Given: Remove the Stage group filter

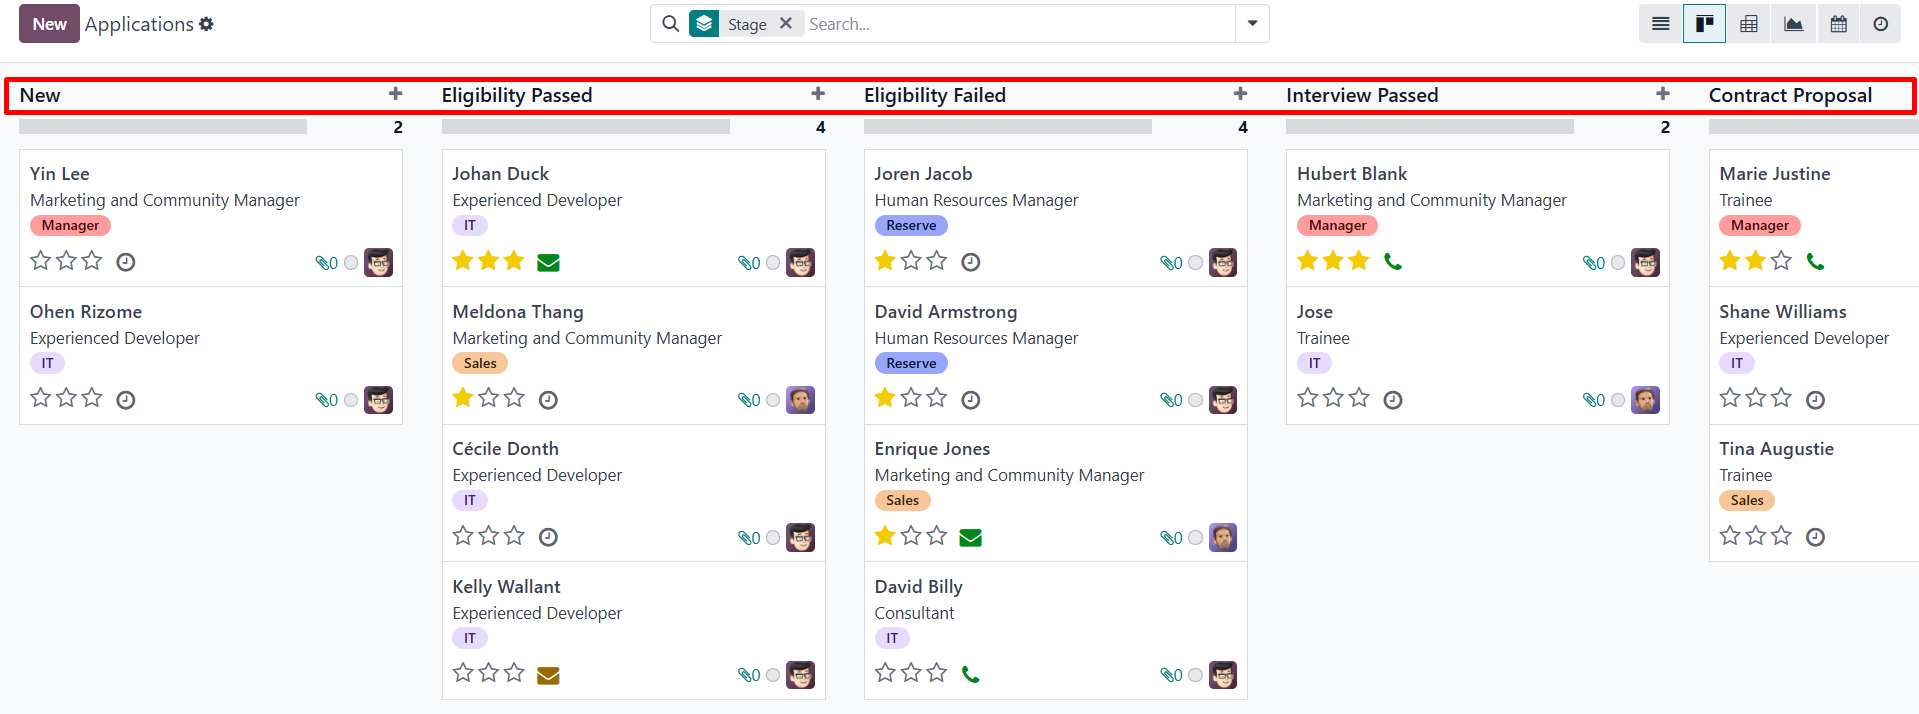Looking at the screenshot, I should (x=786, y=23).
